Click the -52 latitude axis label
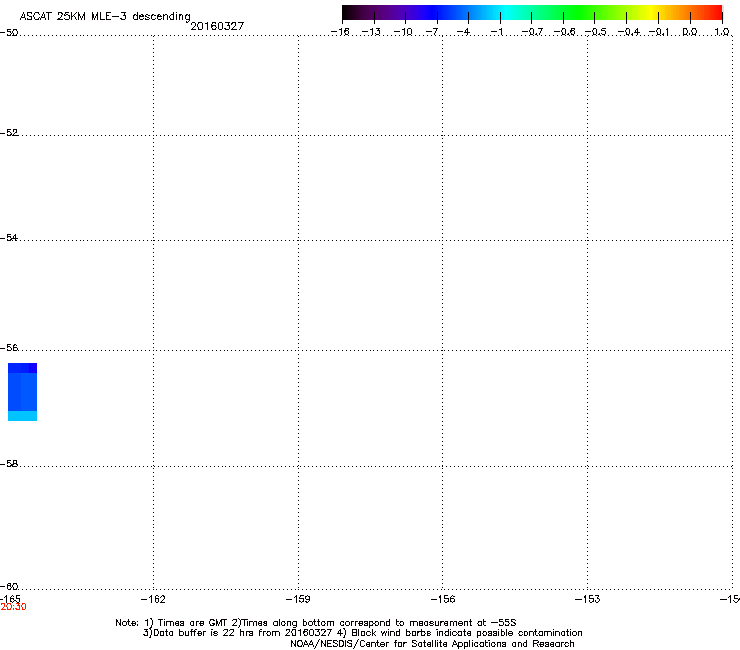740x650 pixels. [x=9, y=133]
